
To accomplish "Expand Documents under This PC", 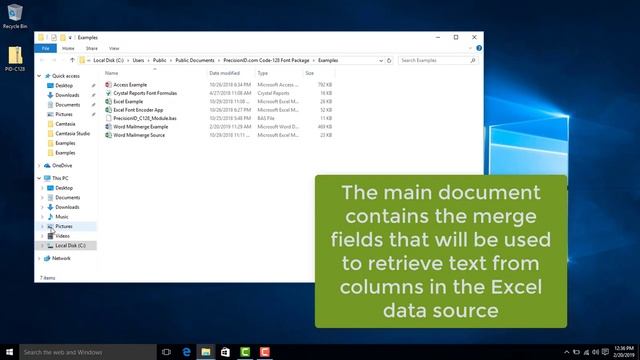I will [42, 198].
